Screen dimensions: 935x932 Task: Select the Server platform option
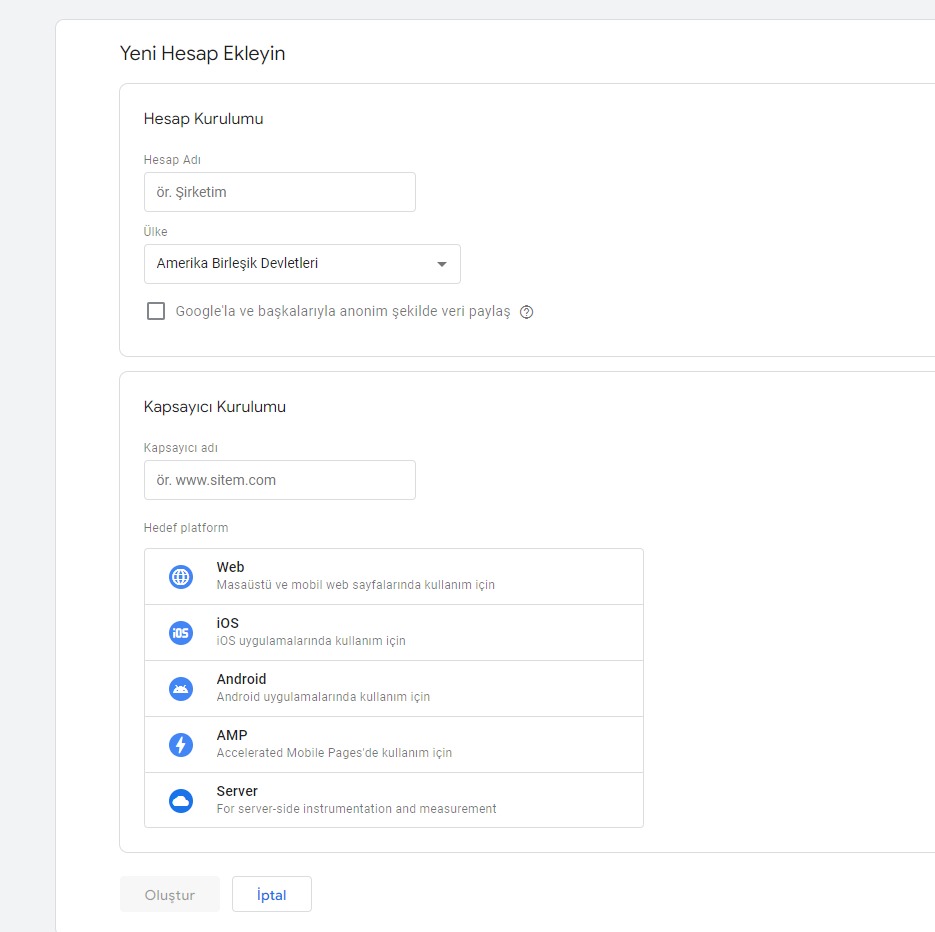394,800
